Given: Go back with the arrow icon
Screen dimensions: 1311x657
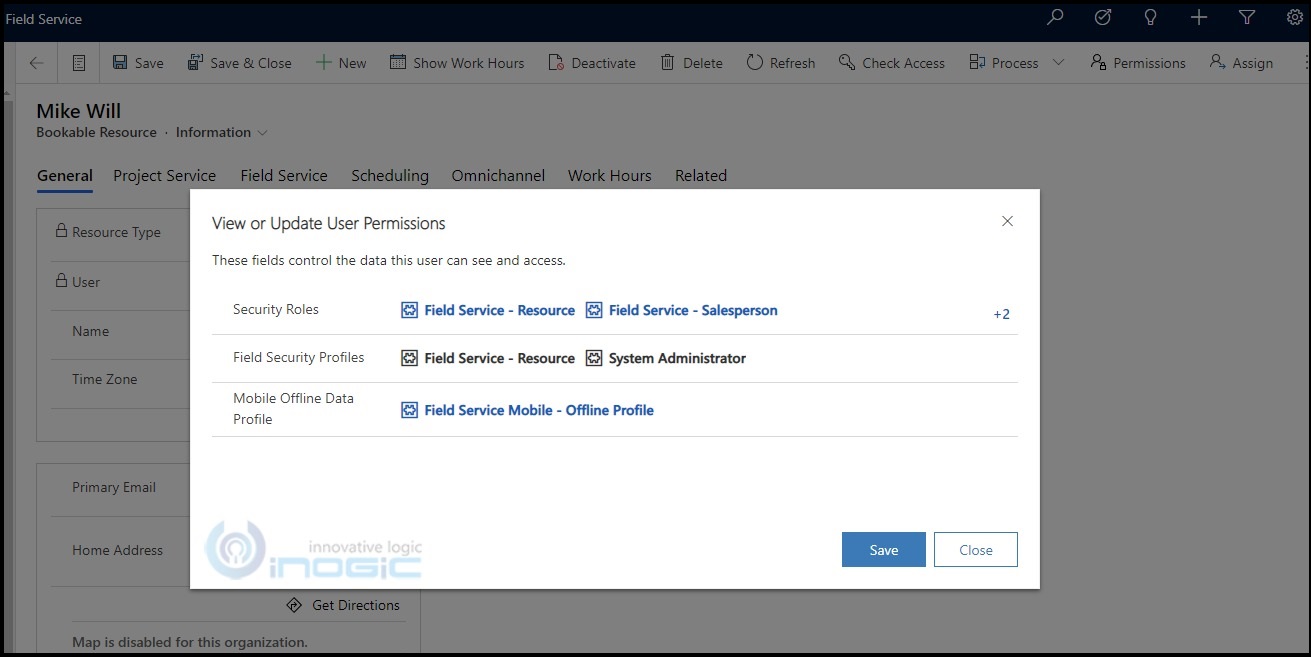Looking at the screenshot, I should [x=36, y=63].
